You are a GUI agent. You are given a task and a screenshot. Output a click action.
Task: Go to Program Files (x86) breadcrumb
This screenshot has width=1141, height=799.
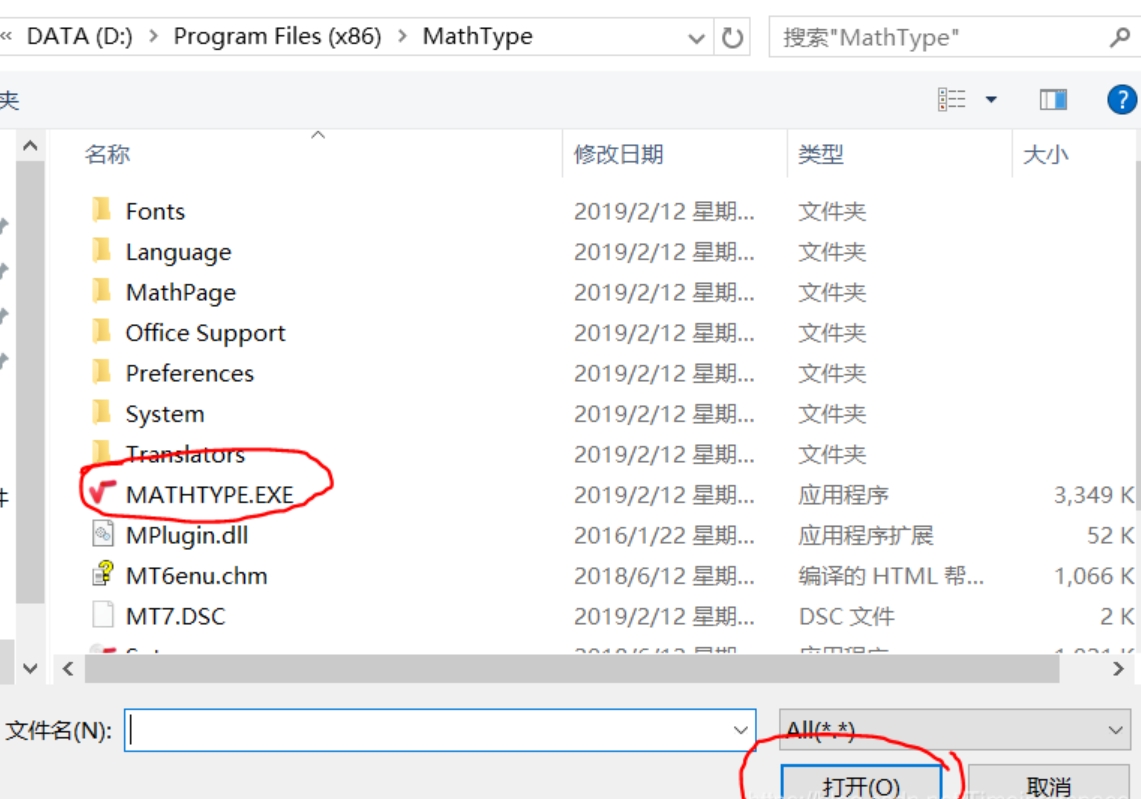point(277,36)
